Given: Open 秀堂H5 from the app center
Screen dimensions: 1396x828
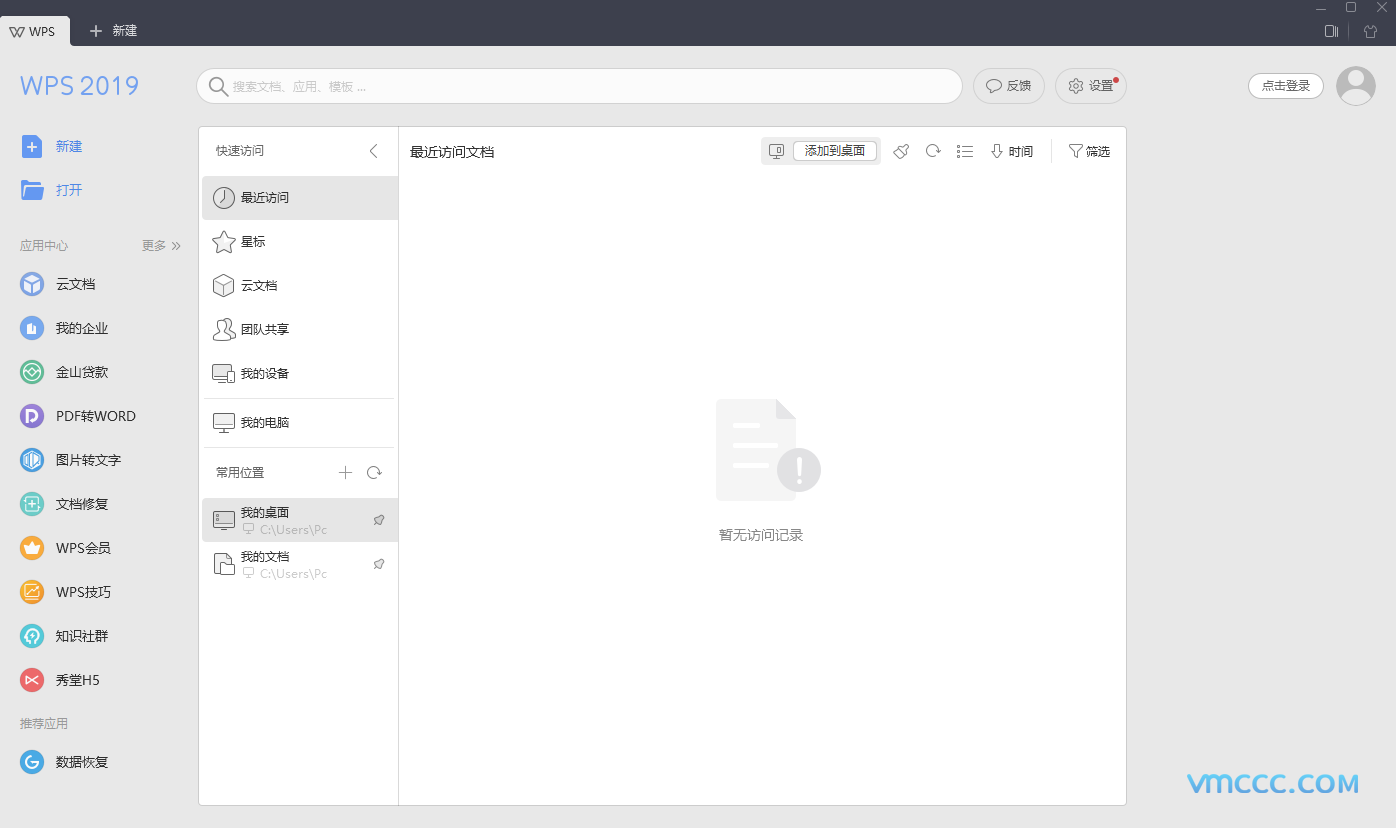Looking at the screenshot, I should point(75,679).
